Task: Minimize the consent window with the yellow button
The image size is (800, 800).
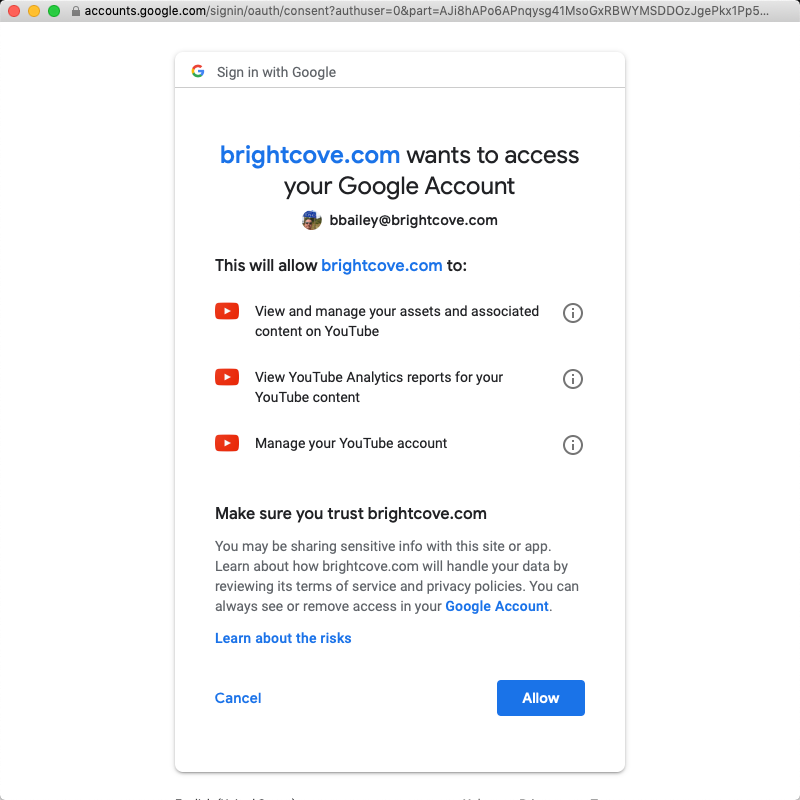Action: (x=34, y=11)
